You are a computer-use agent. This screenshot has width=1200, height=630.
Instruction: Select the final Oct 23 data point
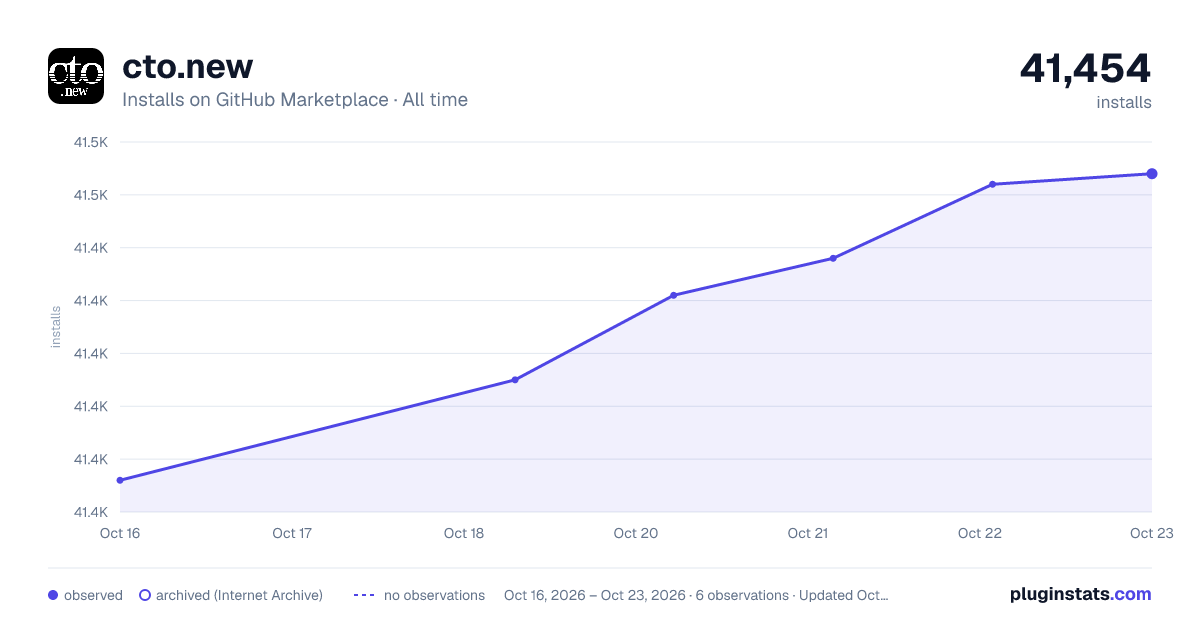click(1152, 174)
